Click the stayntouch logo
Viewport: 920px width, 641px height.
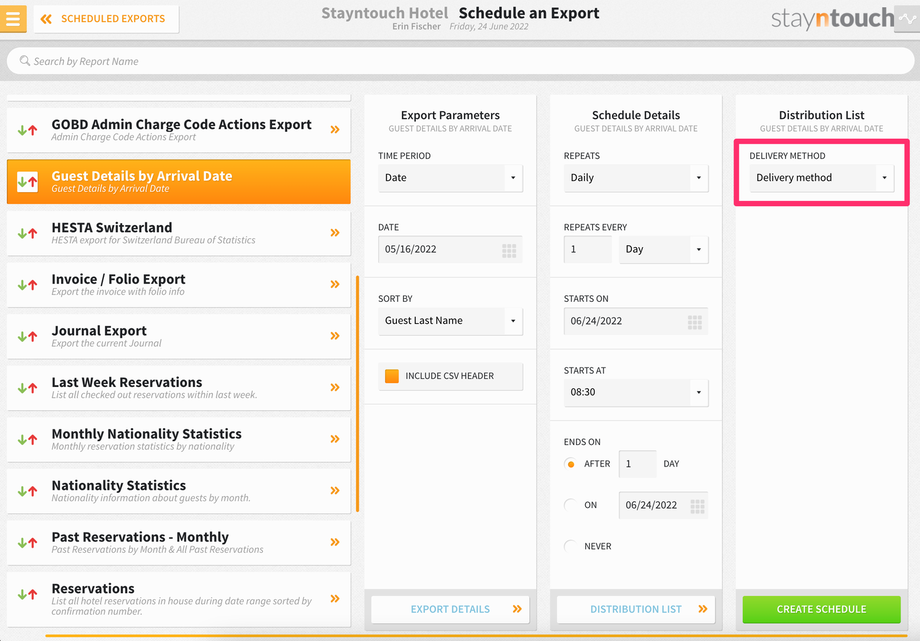click(832, 19)
